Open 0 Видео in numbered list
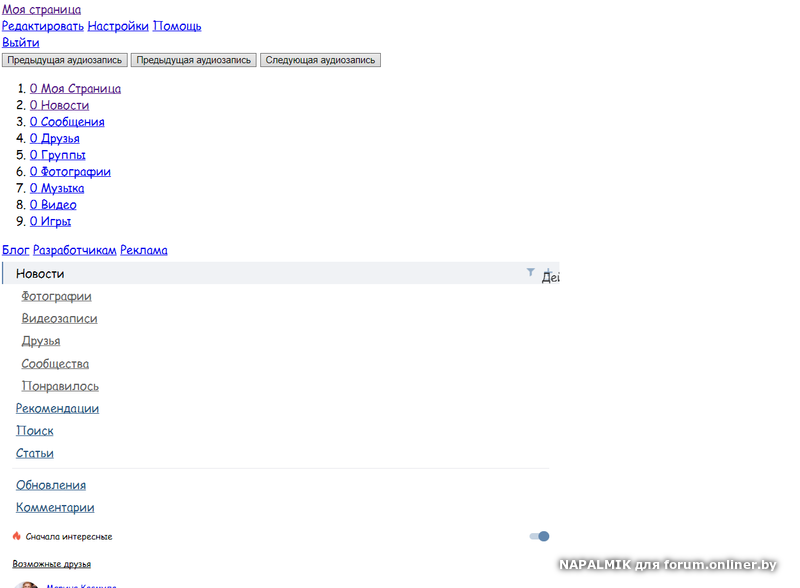This screenshot has height=588, width=800. pos(53,205)
